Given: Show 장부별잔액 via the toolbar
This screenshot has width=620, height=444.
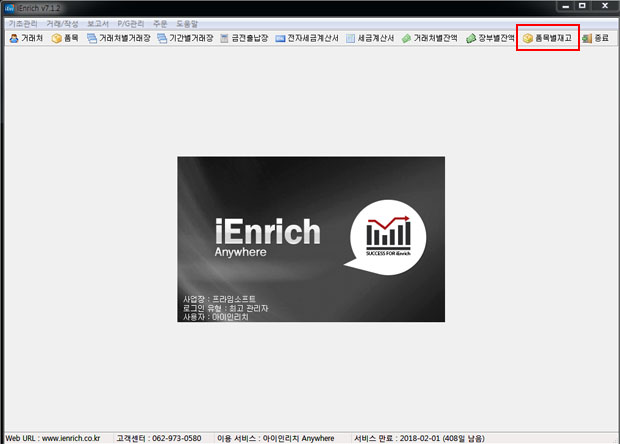Looking at the screenshot, I should (x=491, y=38).
